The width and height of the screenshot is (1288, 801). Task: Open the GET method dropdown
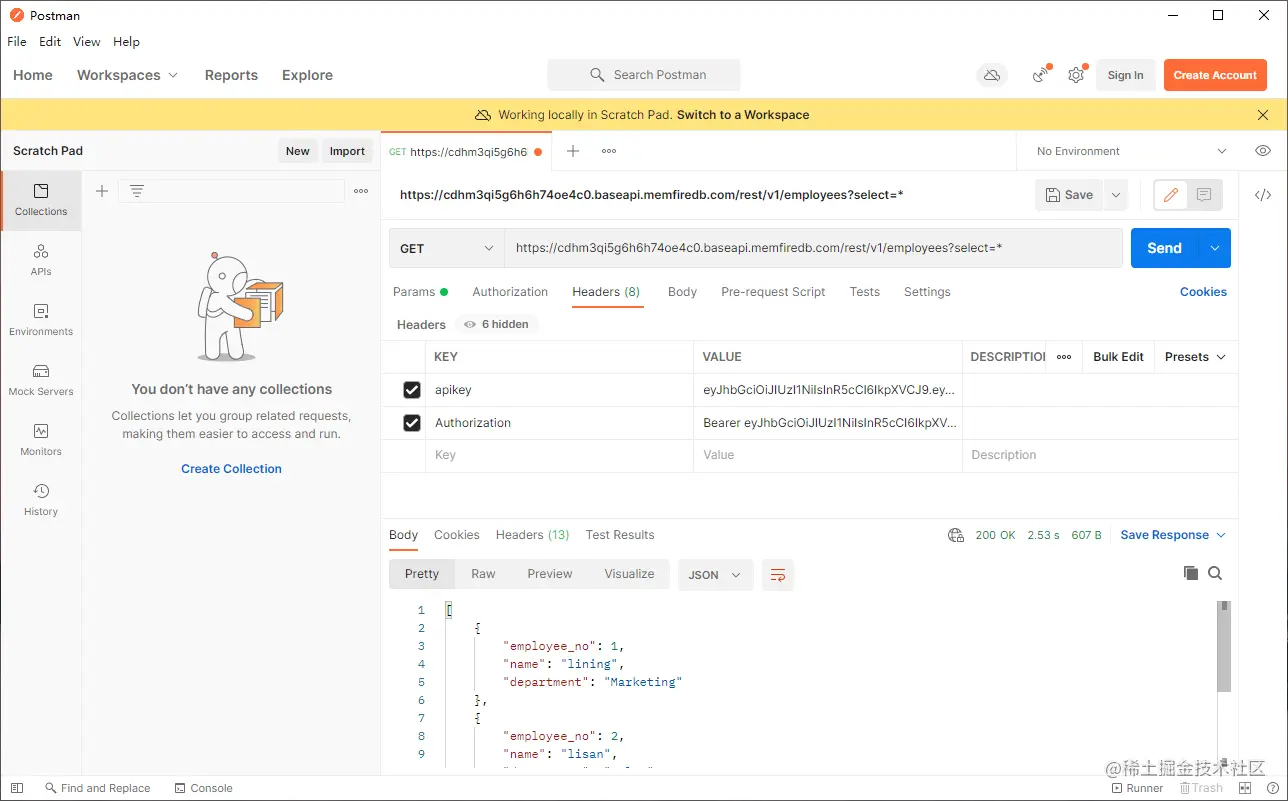click(x=446, y=248)
